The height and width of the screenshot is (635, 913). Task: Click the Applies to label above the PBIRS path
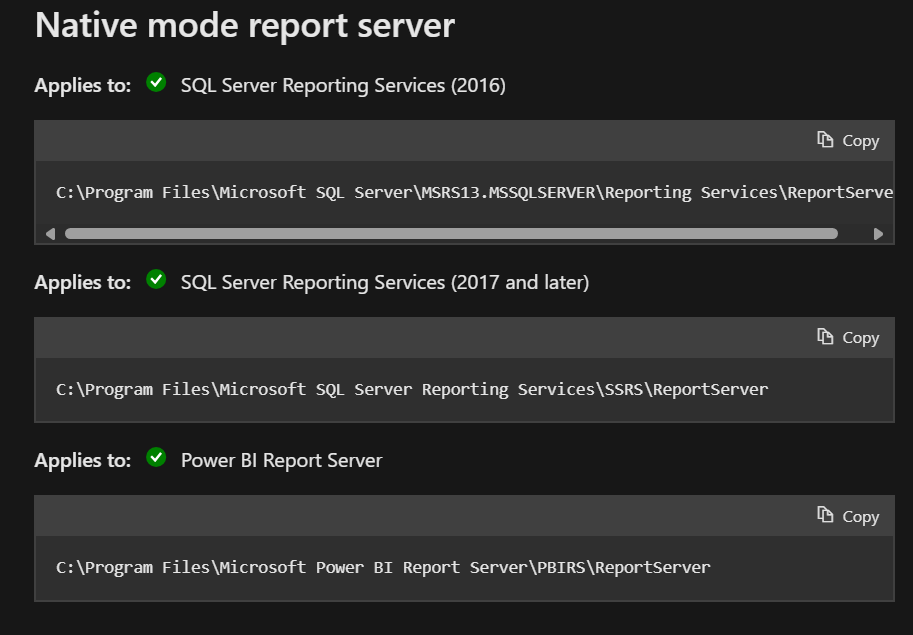pyautogui.click(x=83, y=460)
